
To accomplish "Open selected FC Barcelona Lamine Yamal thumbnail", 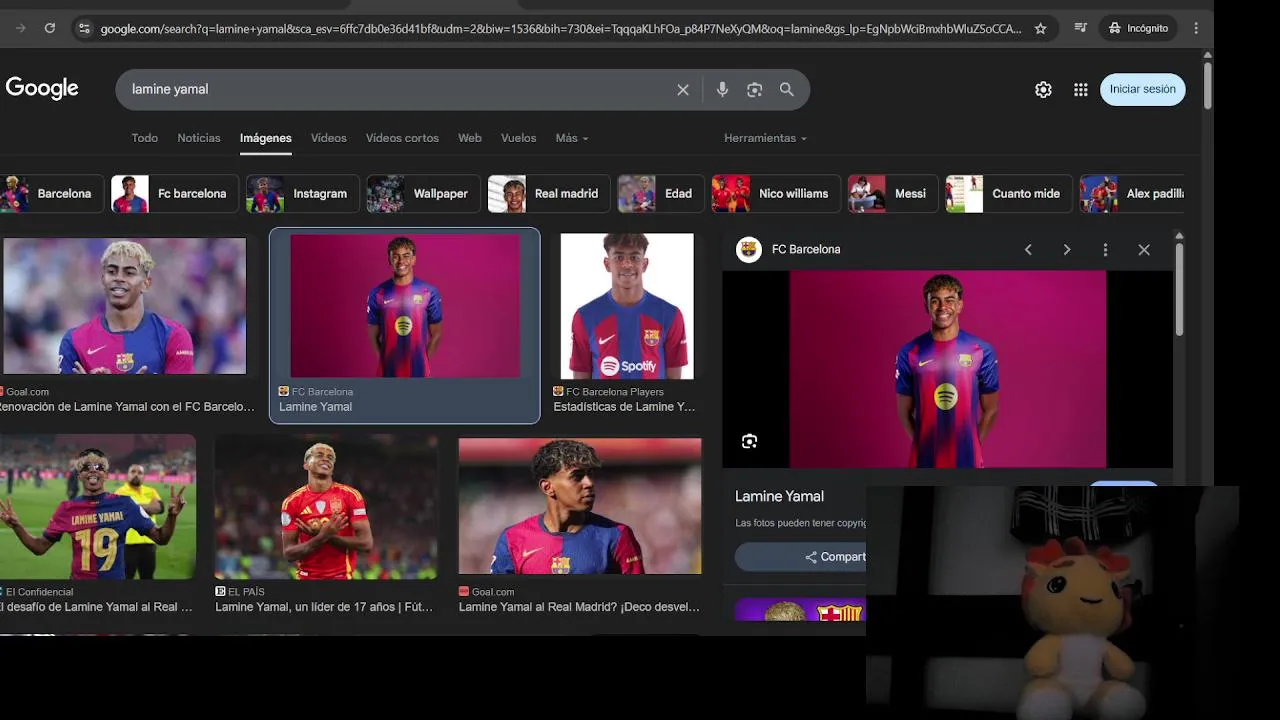I will point(405,306).
